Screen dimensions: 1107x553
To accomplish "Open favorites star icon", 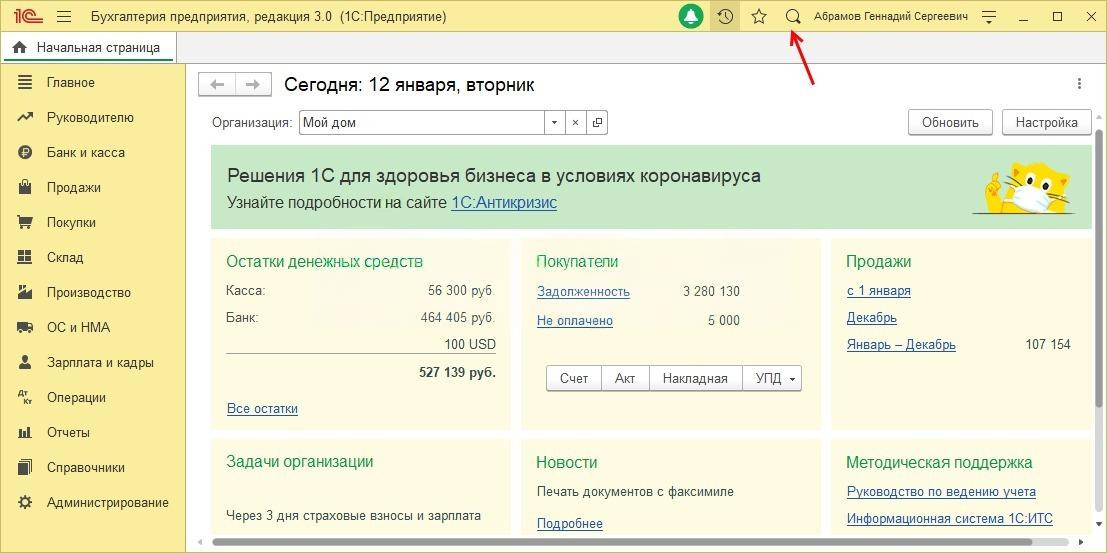I will click(759, 16).
